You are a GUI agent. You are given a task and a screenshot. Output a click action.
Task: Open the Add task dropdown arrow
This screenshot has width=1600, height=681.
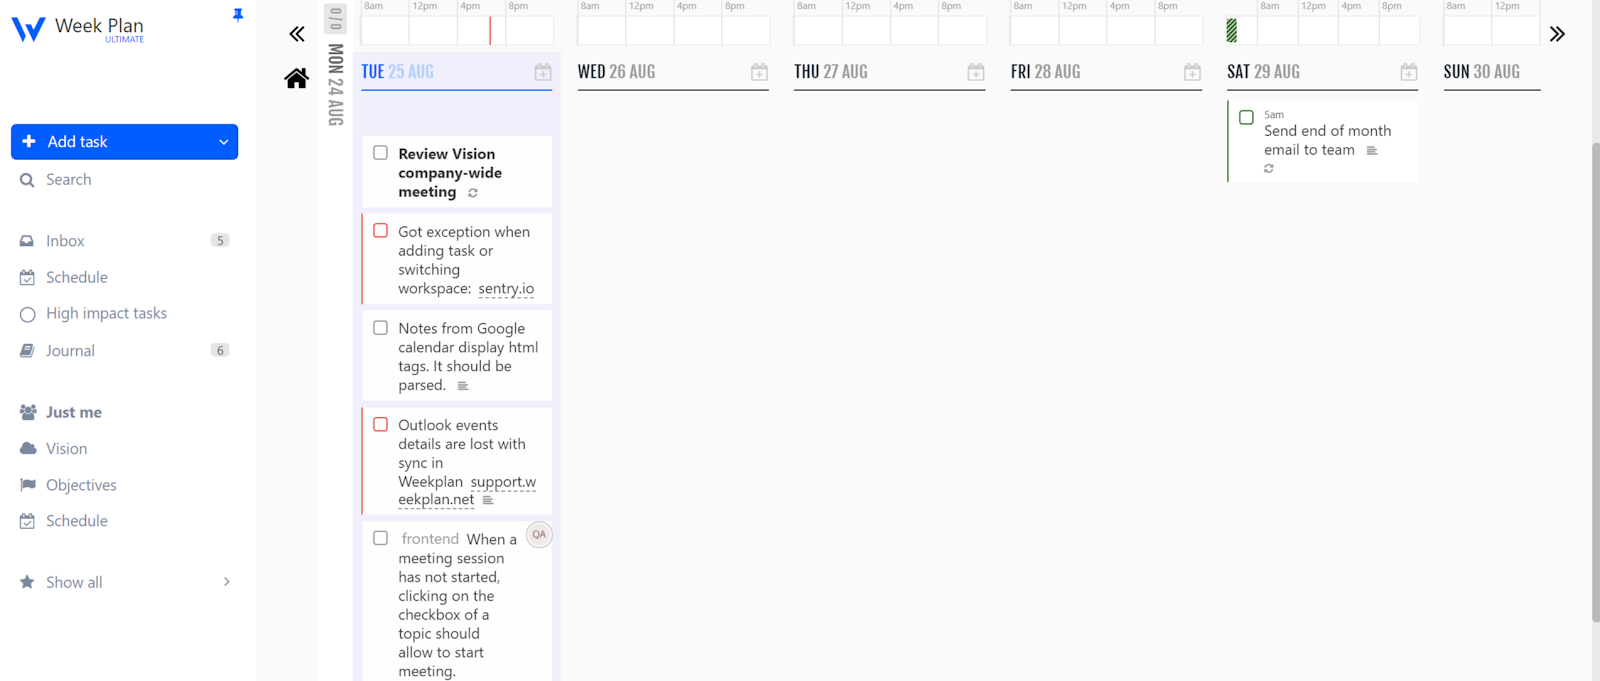[223, 142]
